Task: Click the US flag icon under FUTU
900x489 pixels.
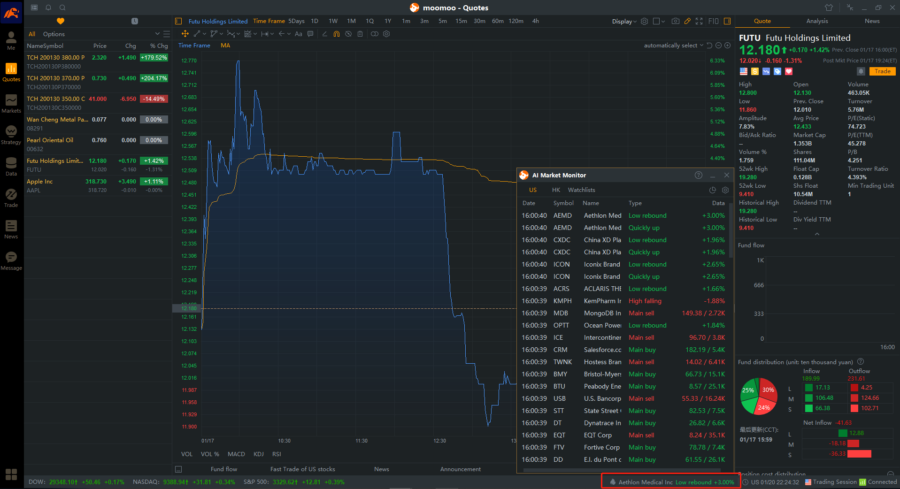Action: click(x=744, y=71)
